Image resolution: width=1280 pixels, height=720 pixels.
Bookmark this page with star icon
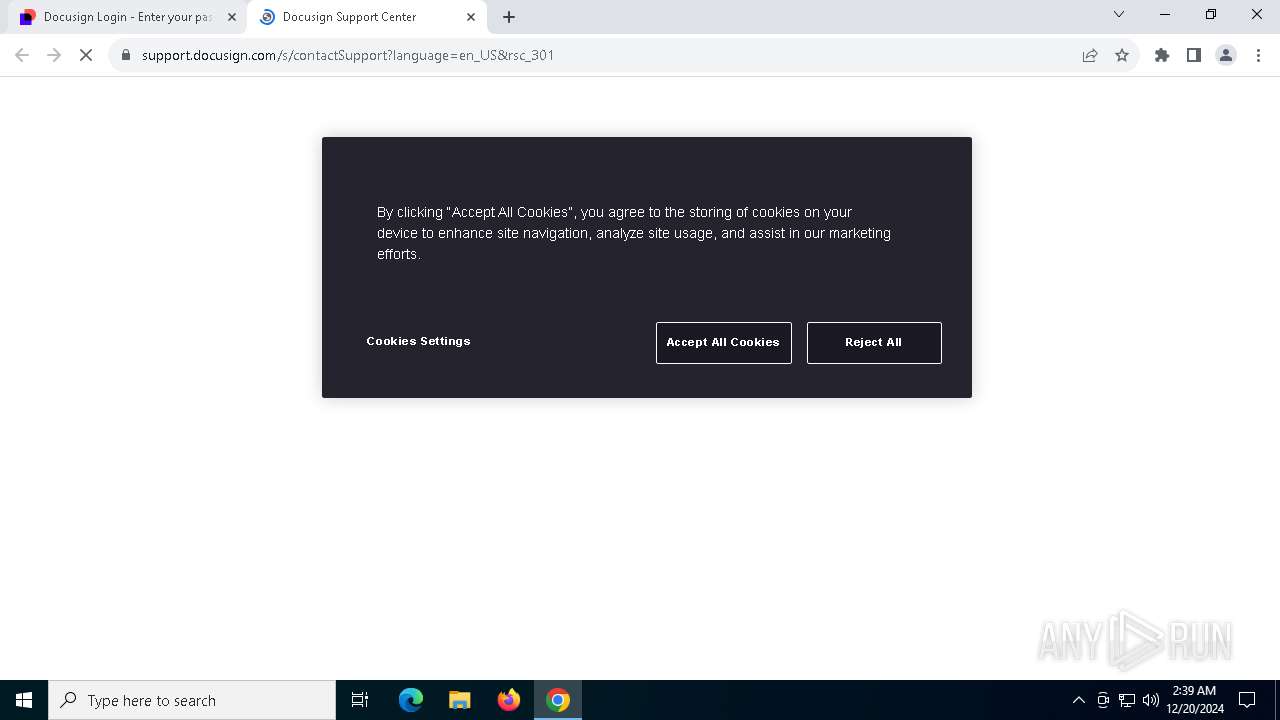1122,55
